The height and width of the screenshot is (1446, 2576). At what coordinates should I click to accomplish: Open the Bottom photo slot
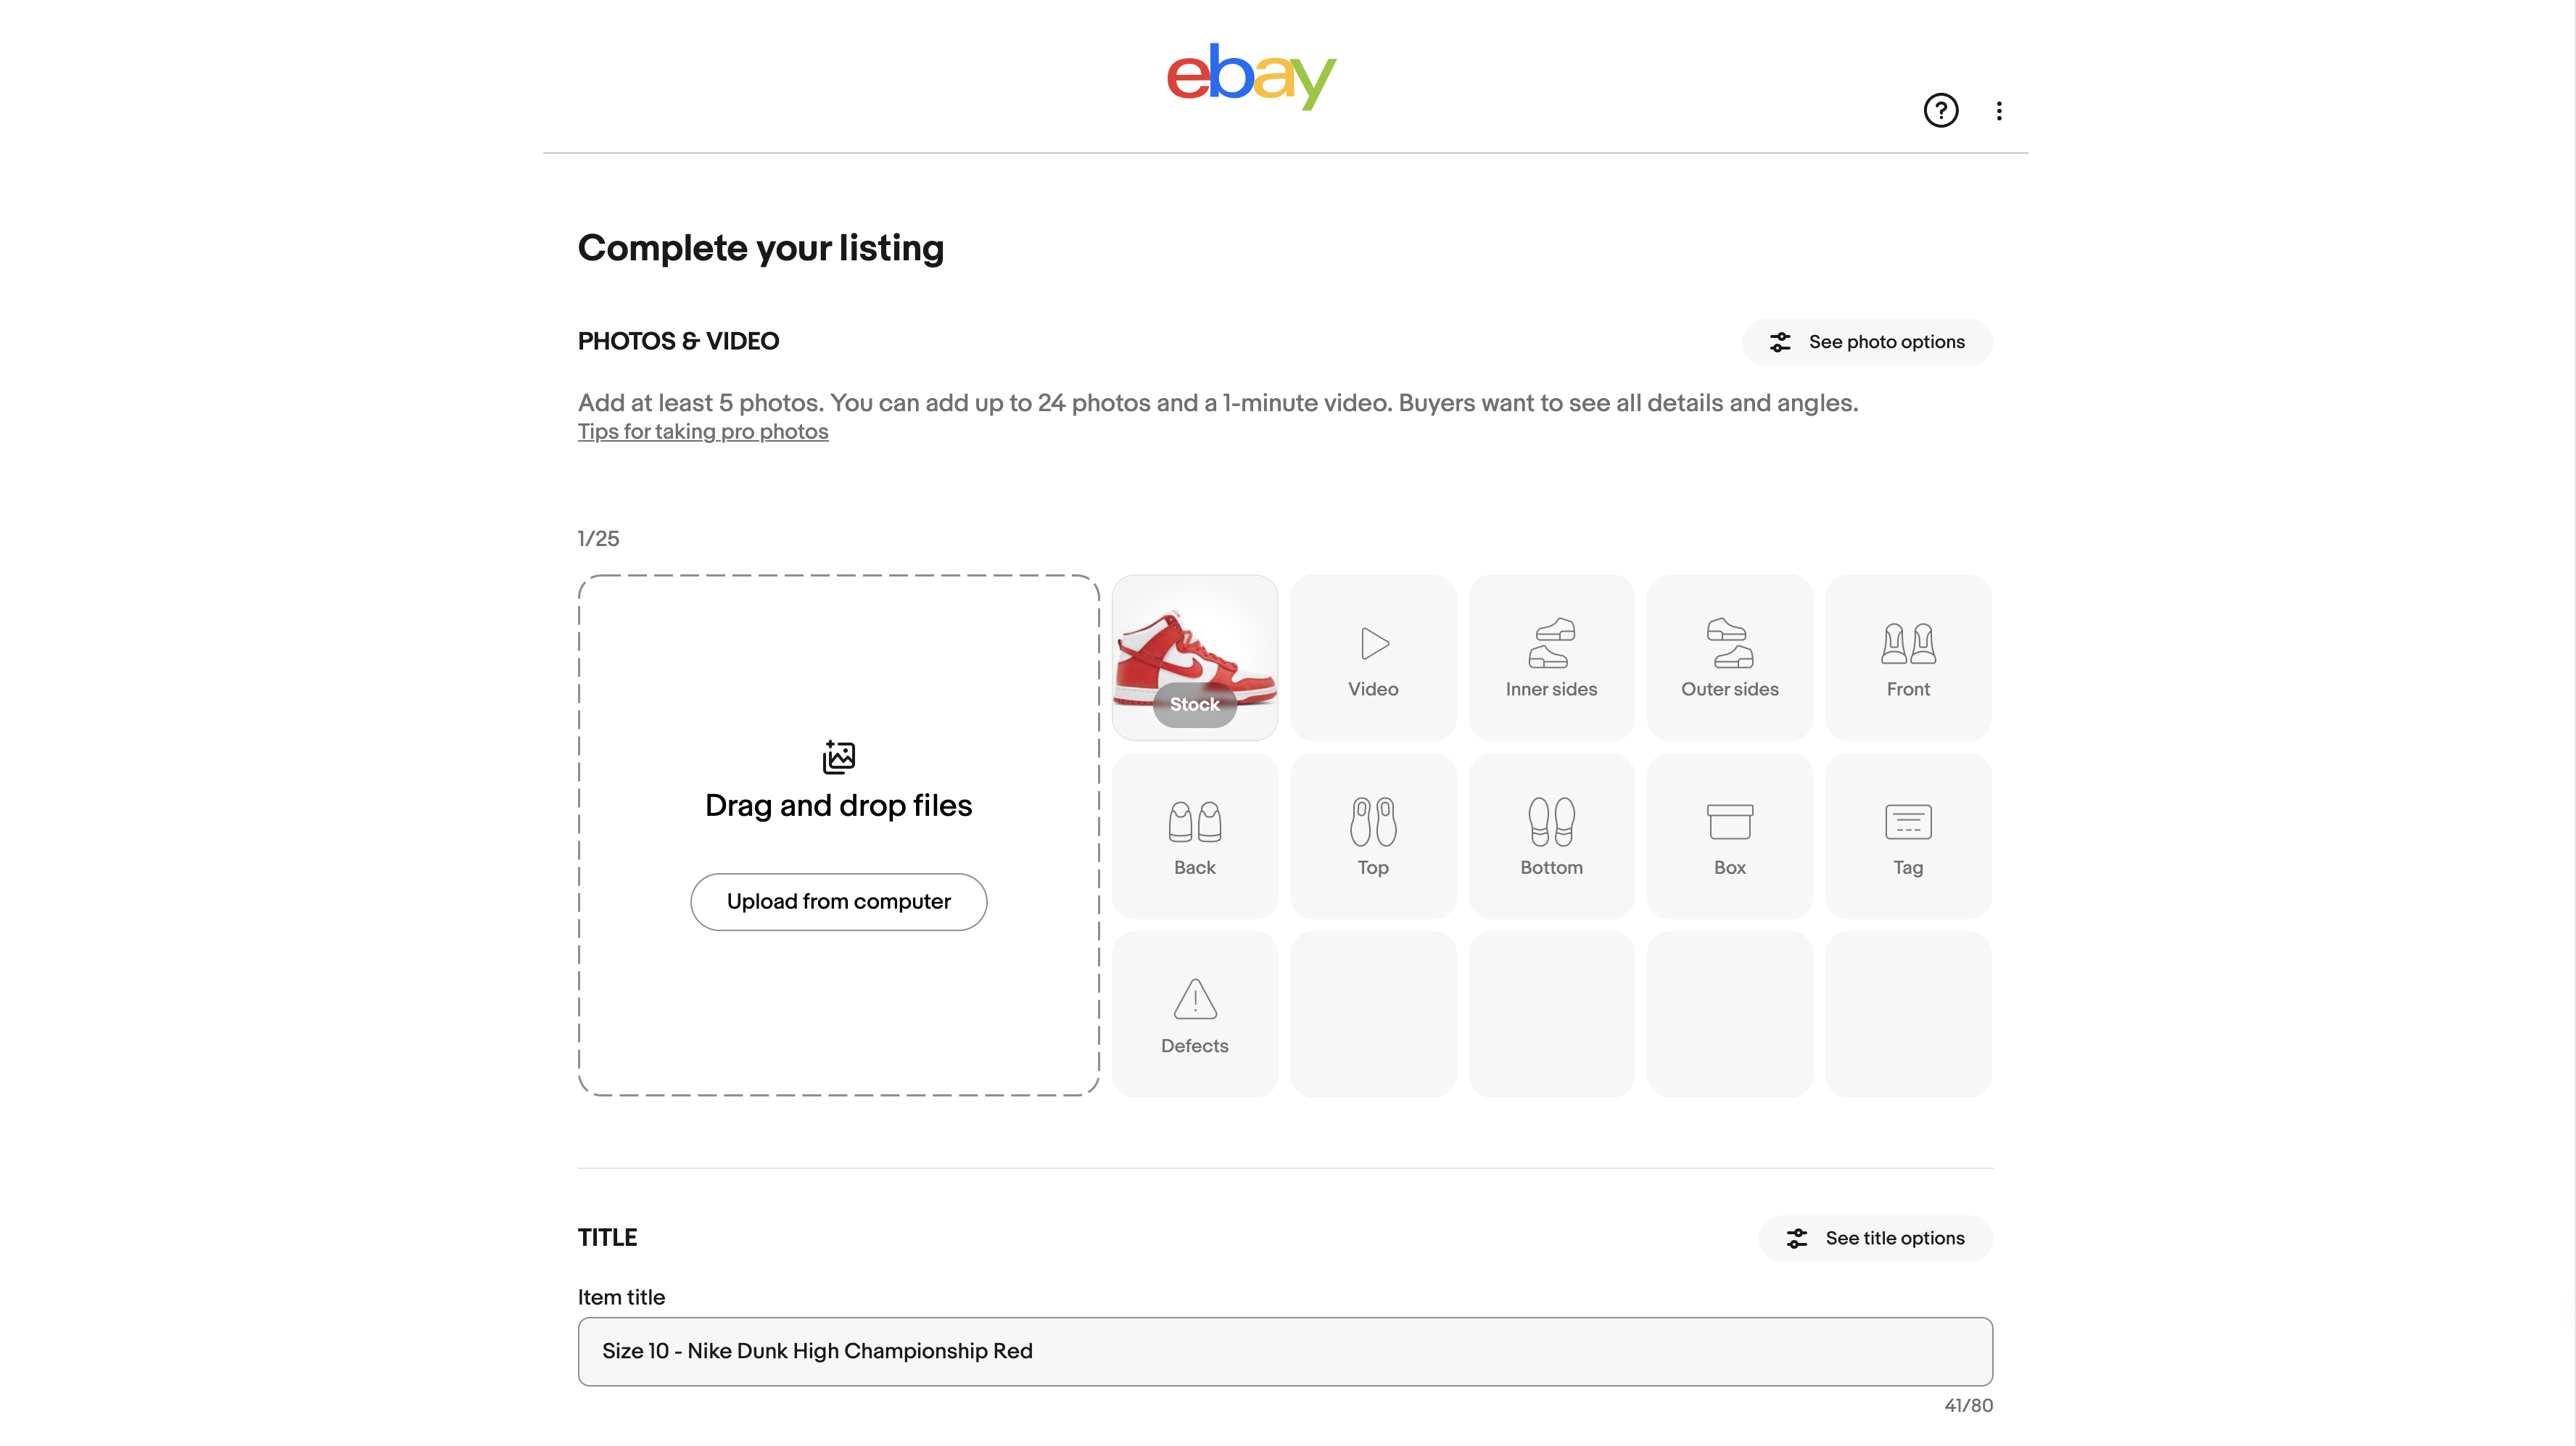click(1550, 835)
